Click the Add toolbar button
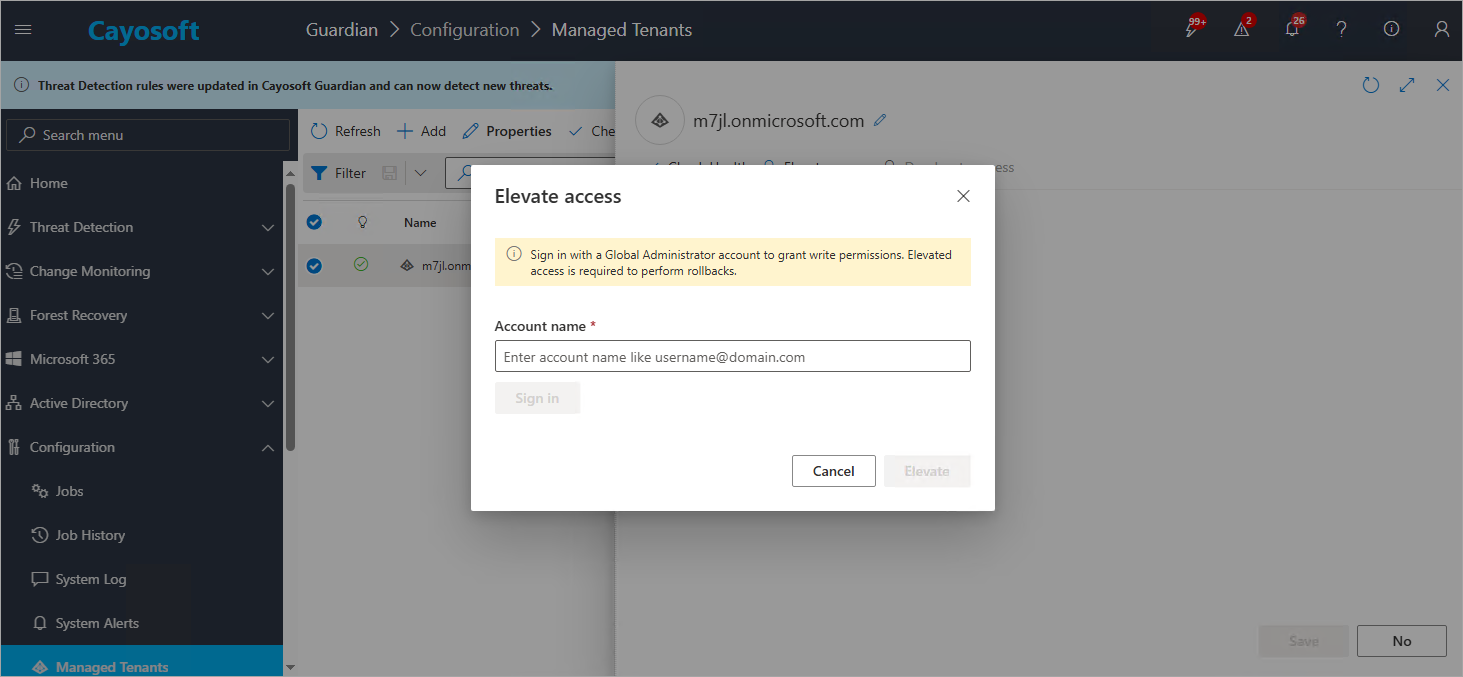Image resolution: width=1463 pixels, height=677 pixels. [x=421, y=131]
